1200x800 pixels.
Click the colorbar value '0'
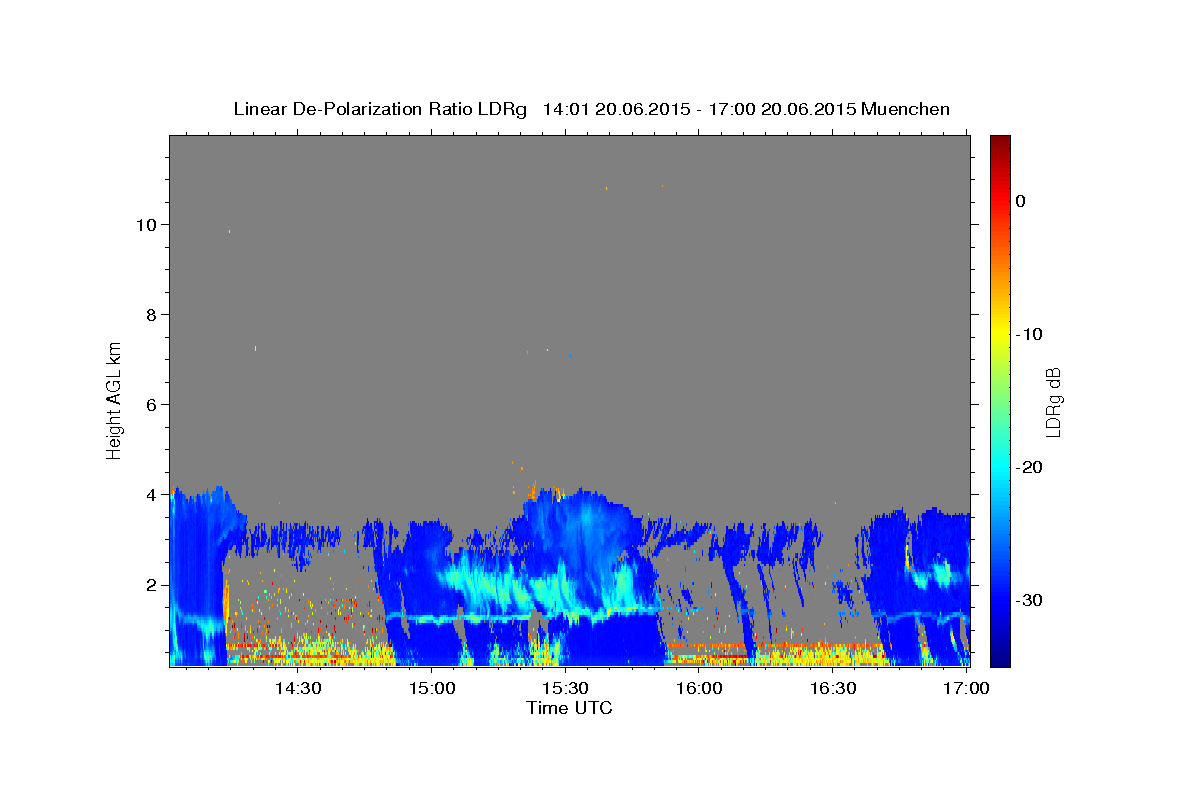point(1020,201)
